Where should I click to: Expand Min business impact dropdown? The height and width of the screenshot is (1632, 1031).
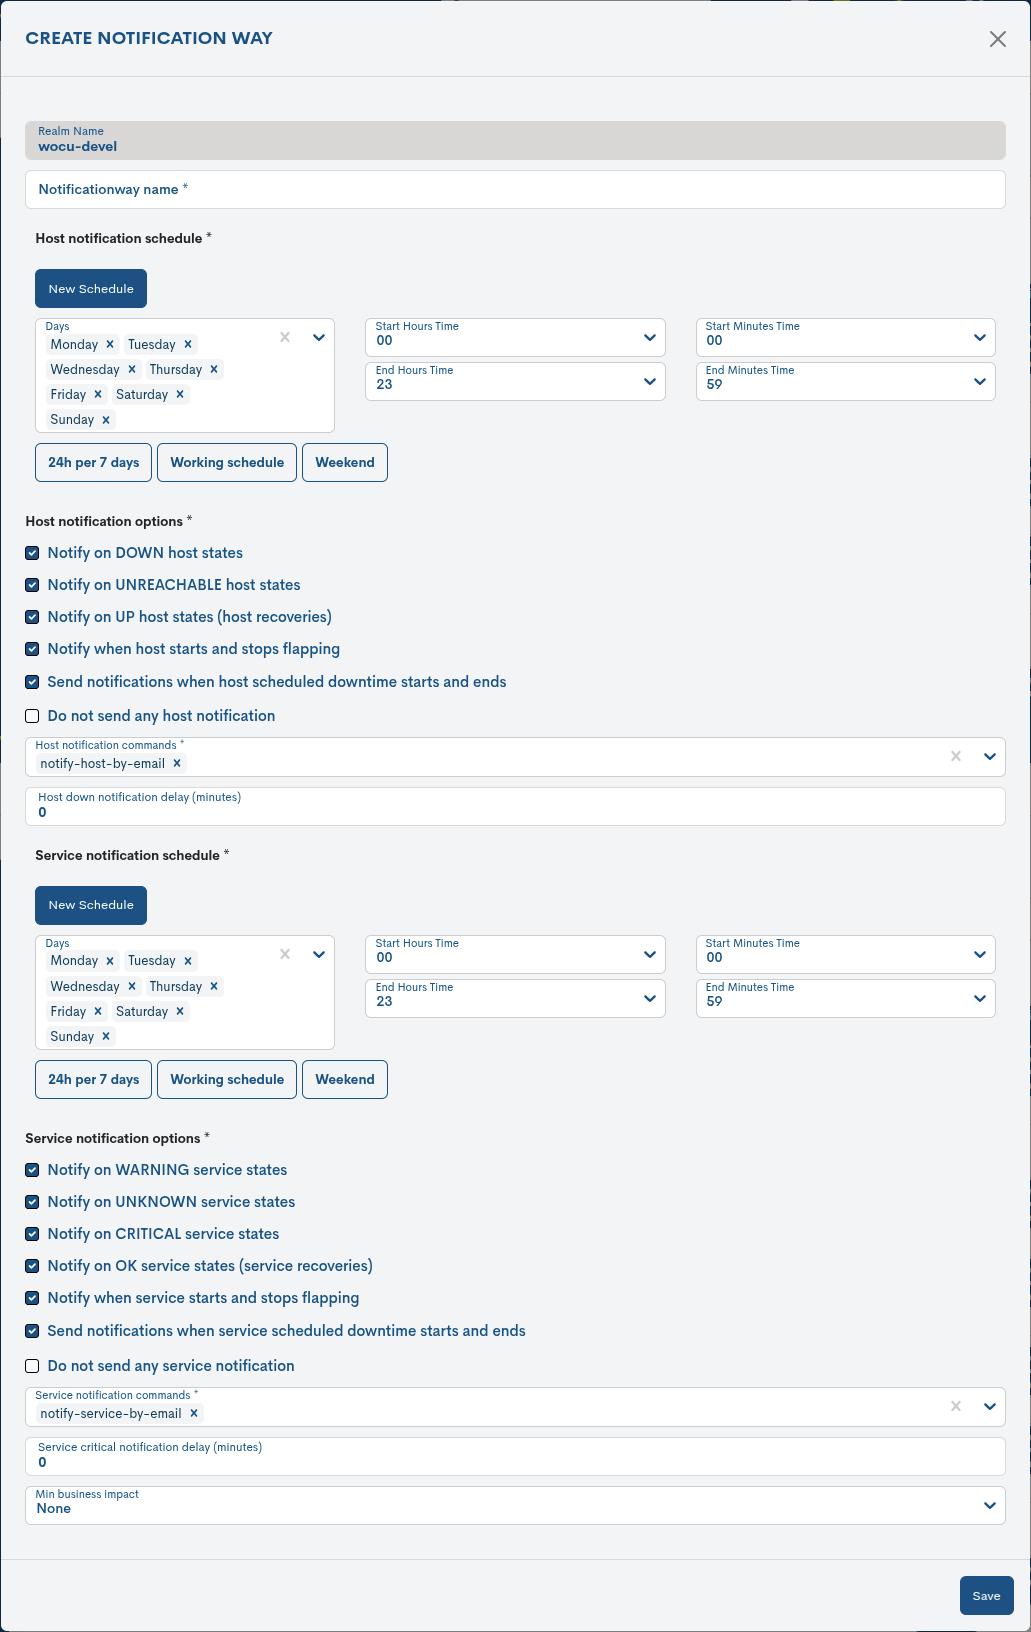(x=514, y=1504)
